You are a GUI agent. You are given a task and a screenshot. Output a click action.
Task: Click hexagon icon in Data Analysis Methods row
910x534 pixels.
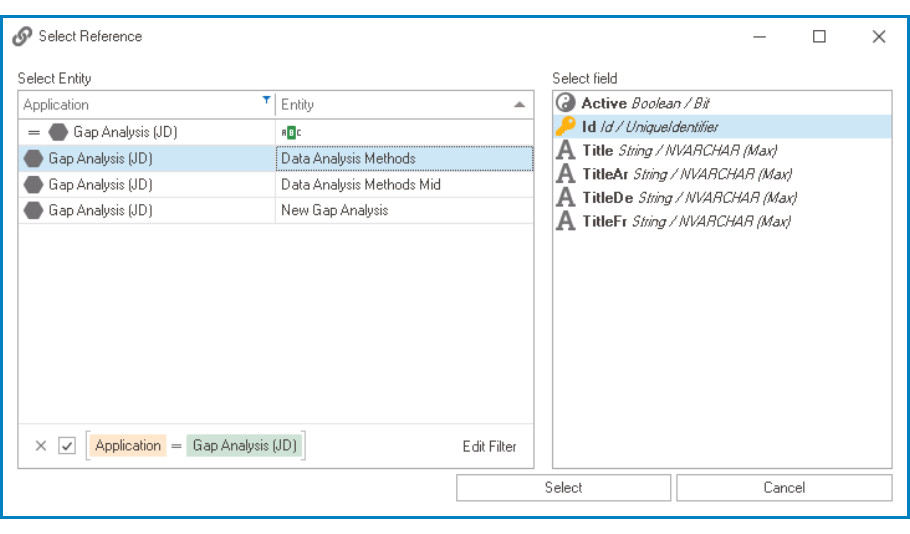34,158
